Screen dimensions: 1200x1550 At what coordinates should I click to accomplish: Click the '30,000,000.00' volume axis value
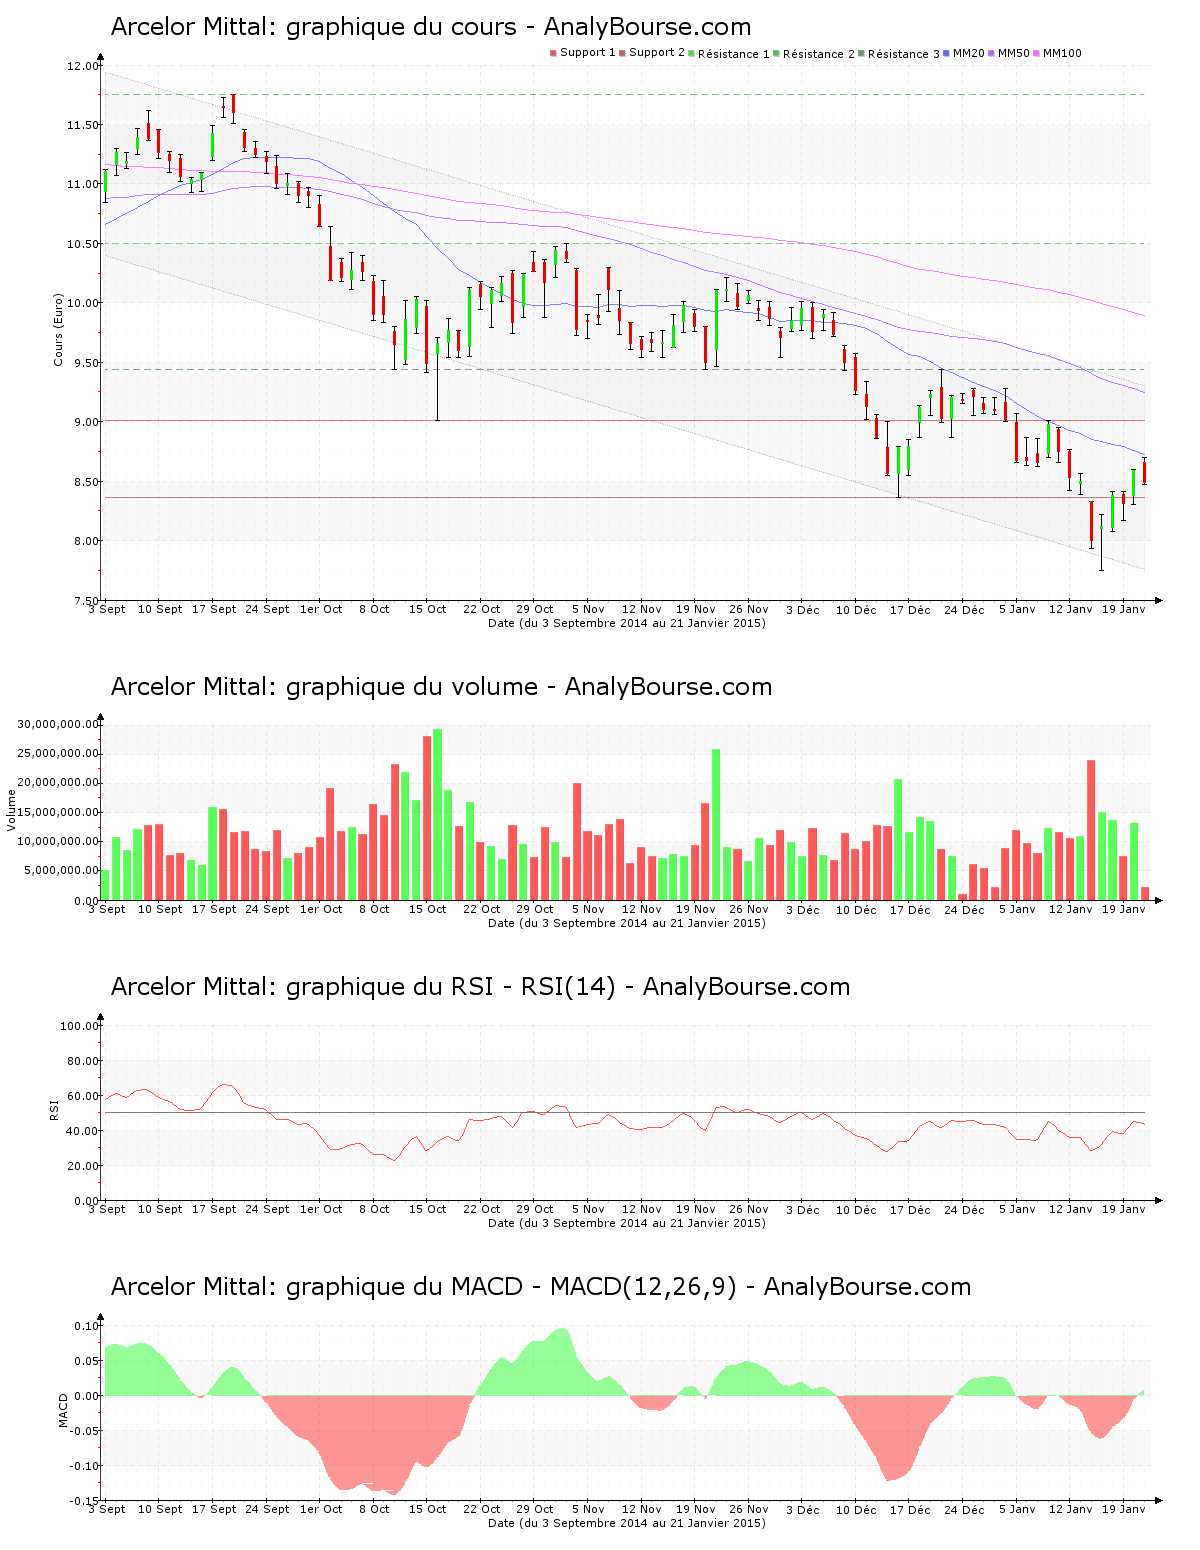tap(59, 724)
